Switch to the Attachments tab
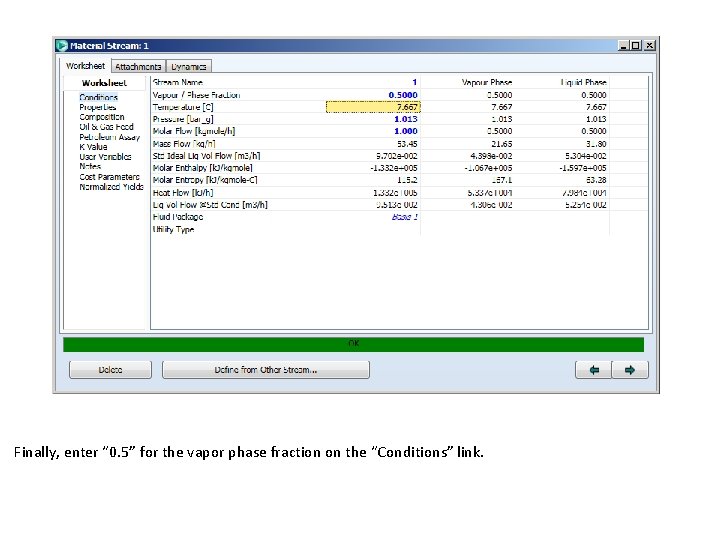The image size is (720, 540). click(138, 67)
